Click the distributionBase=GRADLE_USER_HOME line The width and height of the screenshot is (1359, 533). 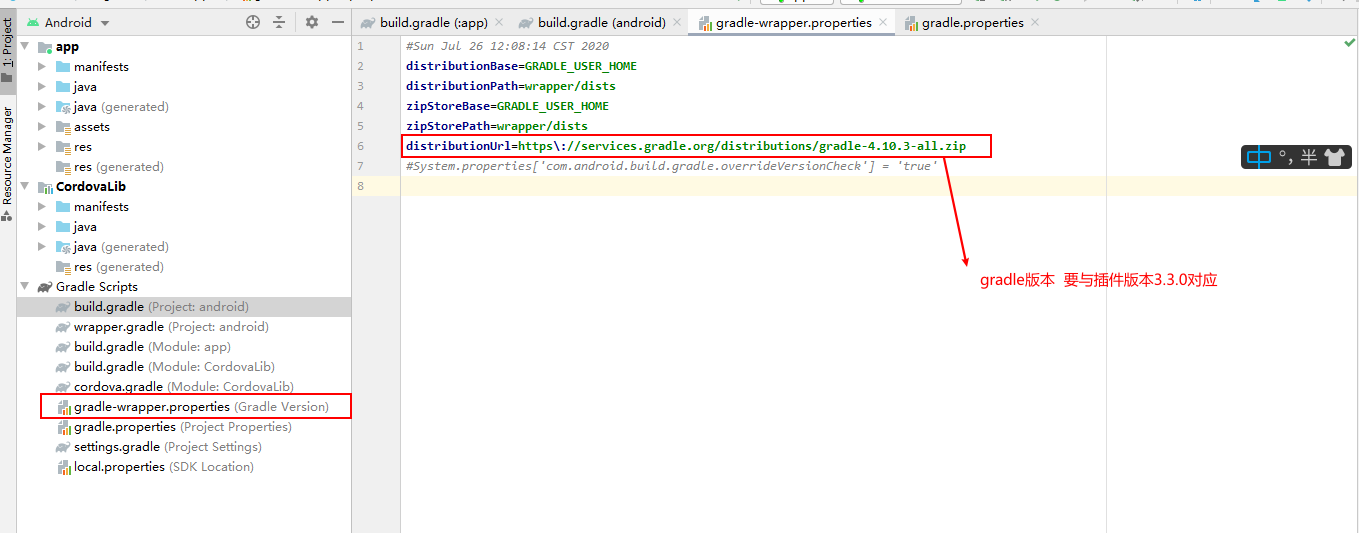pyautogui.click(x=521, y=66)
